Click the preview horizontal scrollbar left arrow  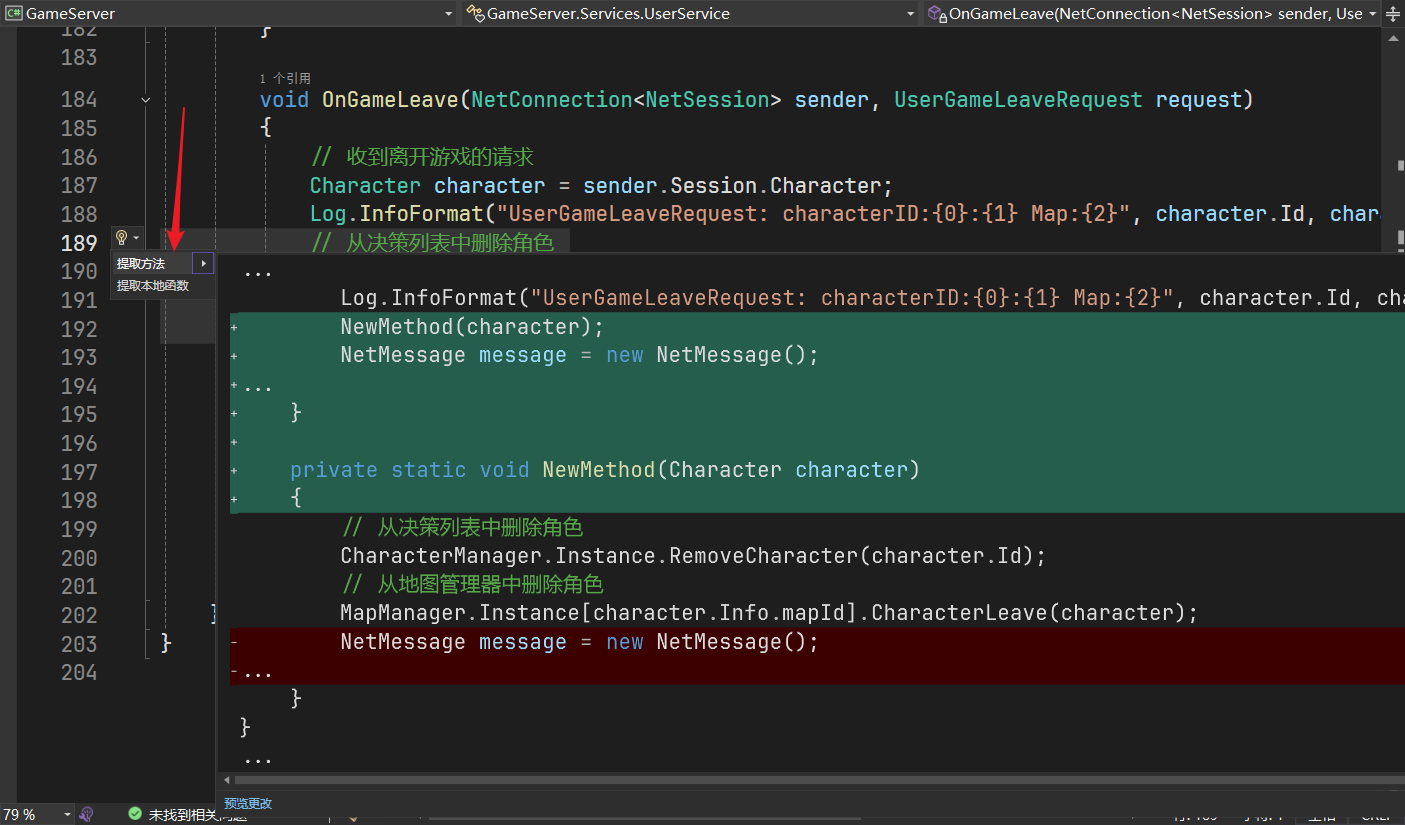(x=227, y=779)
